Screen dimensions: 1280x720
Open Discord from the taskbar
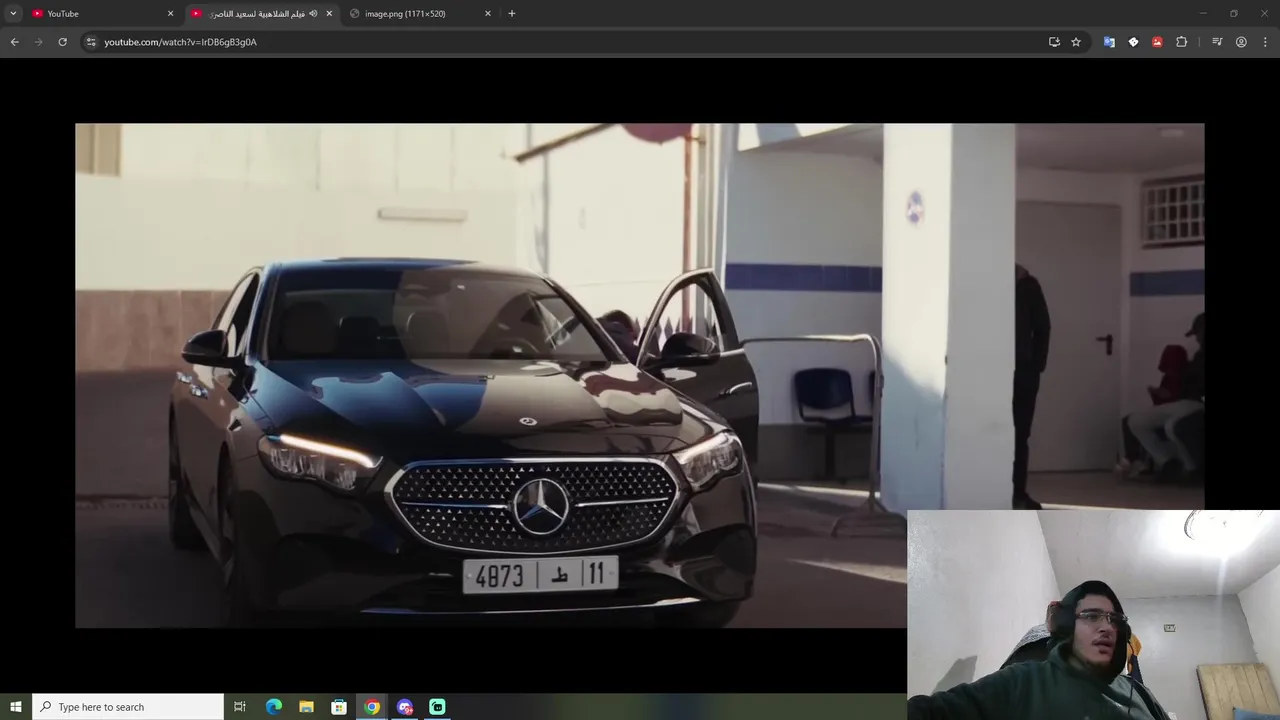pos(404,707)
